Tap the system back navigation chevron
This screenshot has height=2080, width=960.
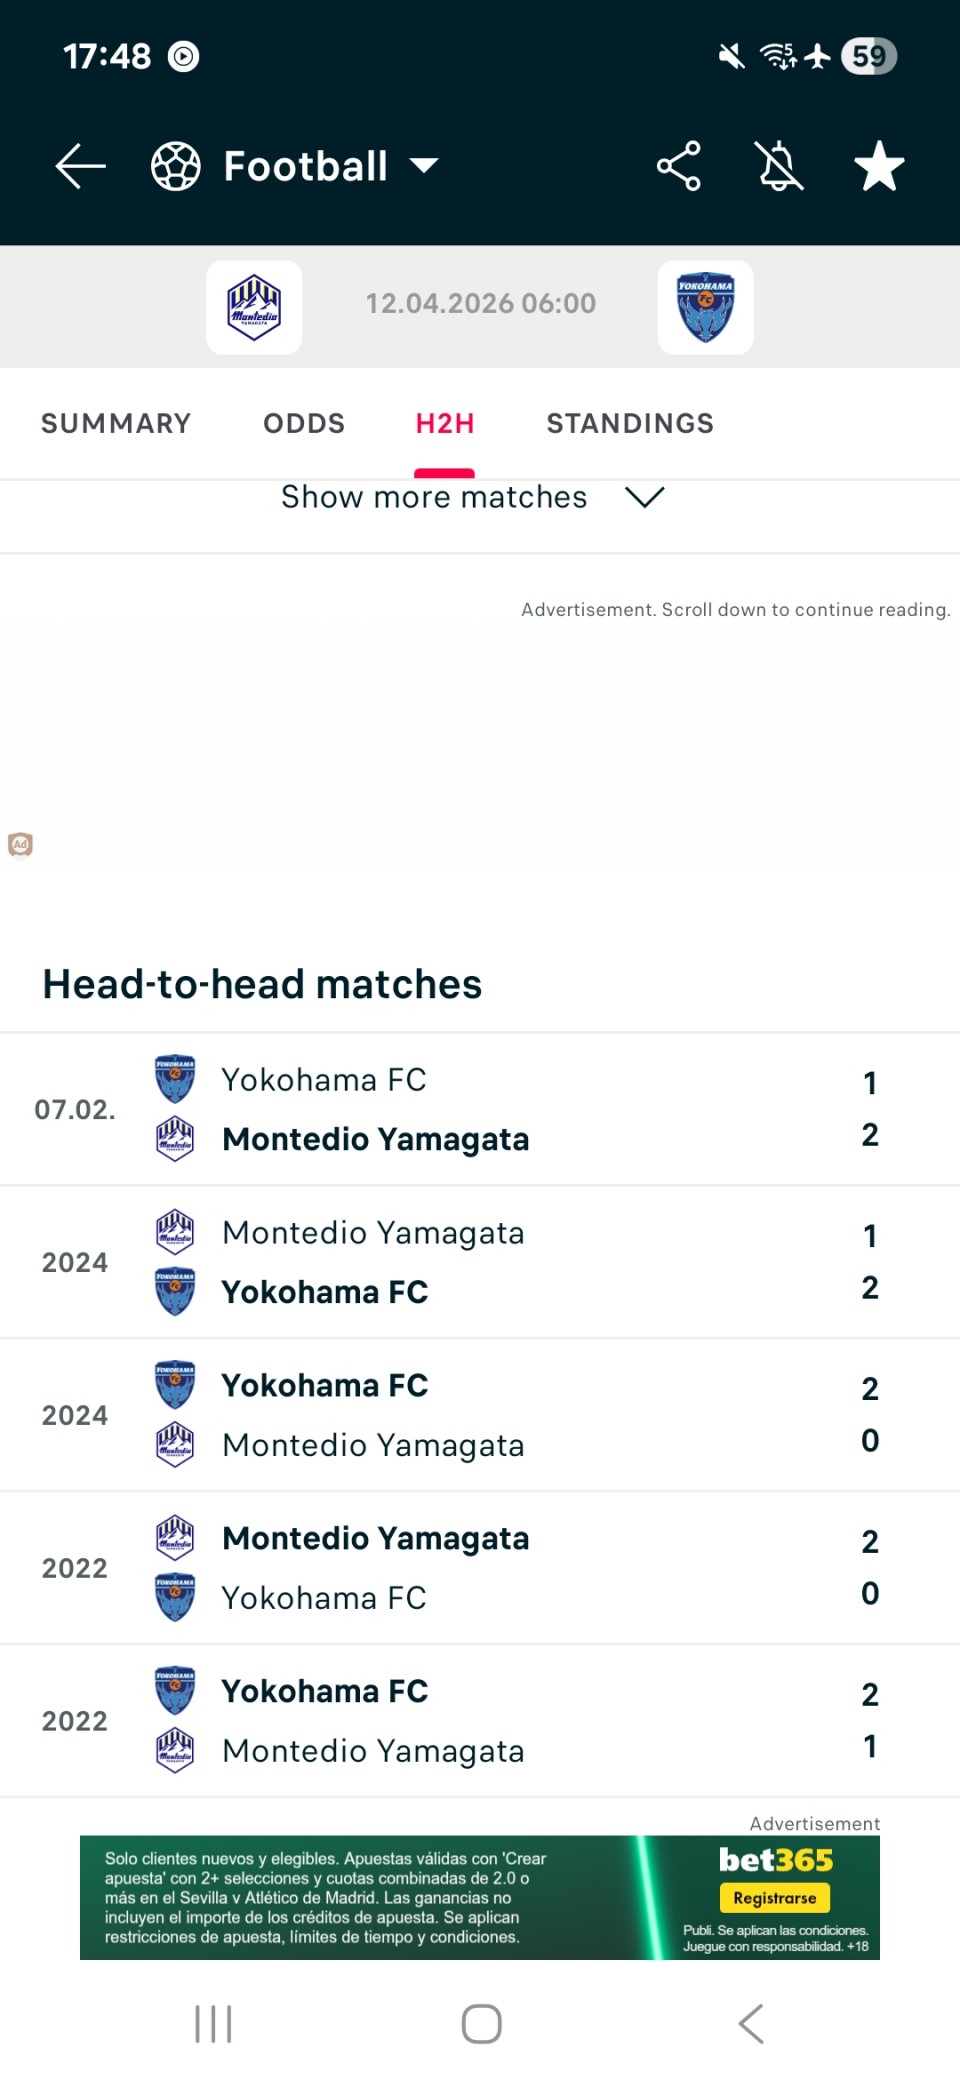(751, 2024)
